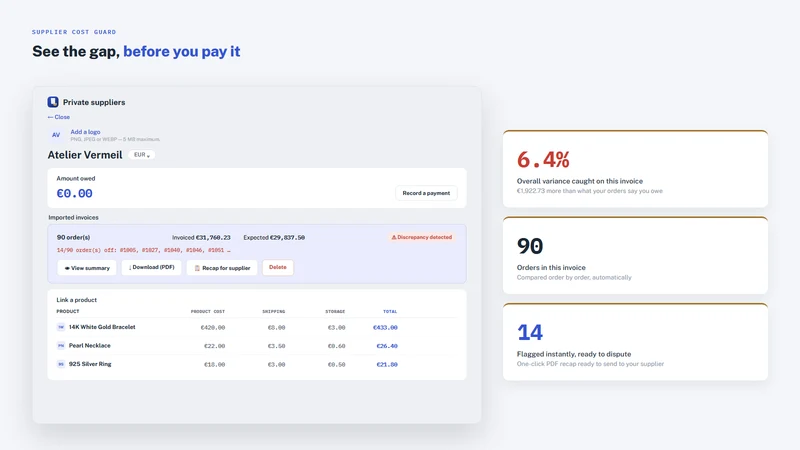Click the Close back link

coord(59,117)
